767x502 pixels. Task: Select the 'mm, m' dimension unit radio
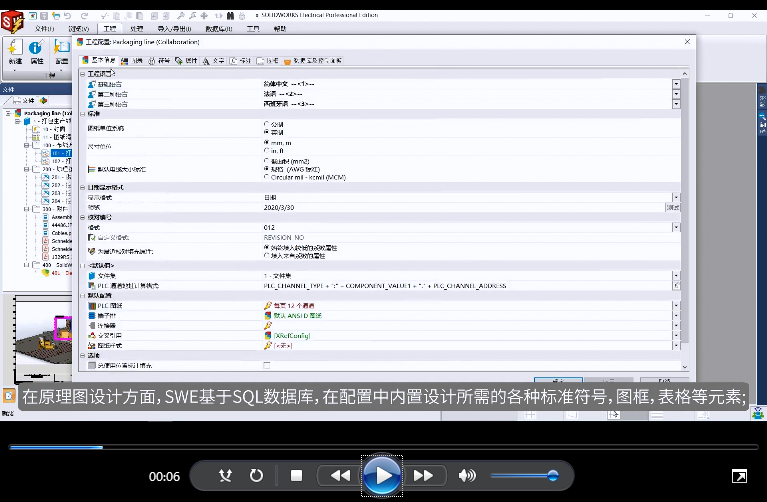(x=267, y=142)
